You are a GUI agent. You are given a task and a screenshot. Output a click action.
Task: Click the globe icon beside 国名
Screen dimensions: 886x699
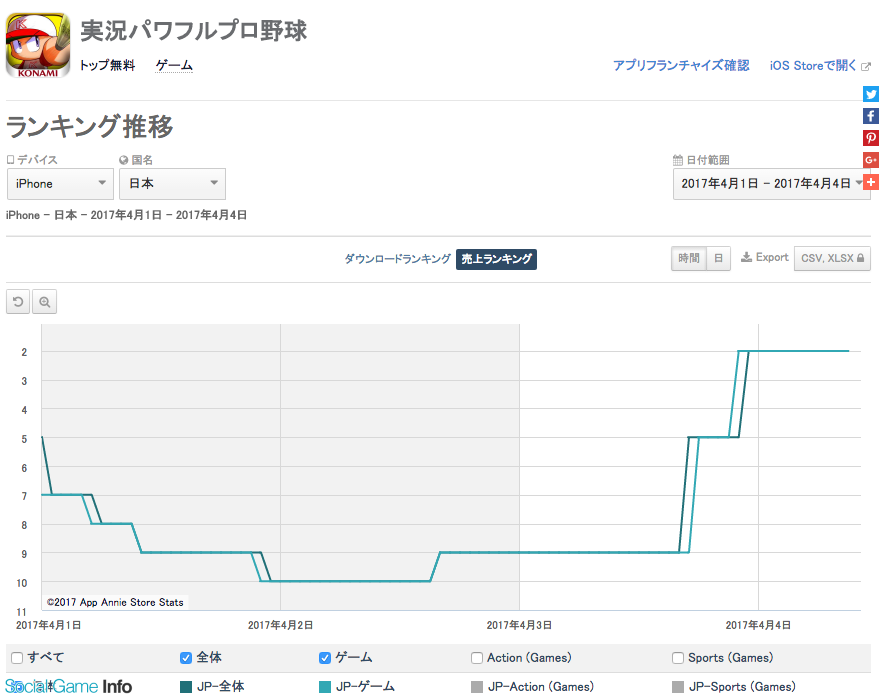[124, 160]
